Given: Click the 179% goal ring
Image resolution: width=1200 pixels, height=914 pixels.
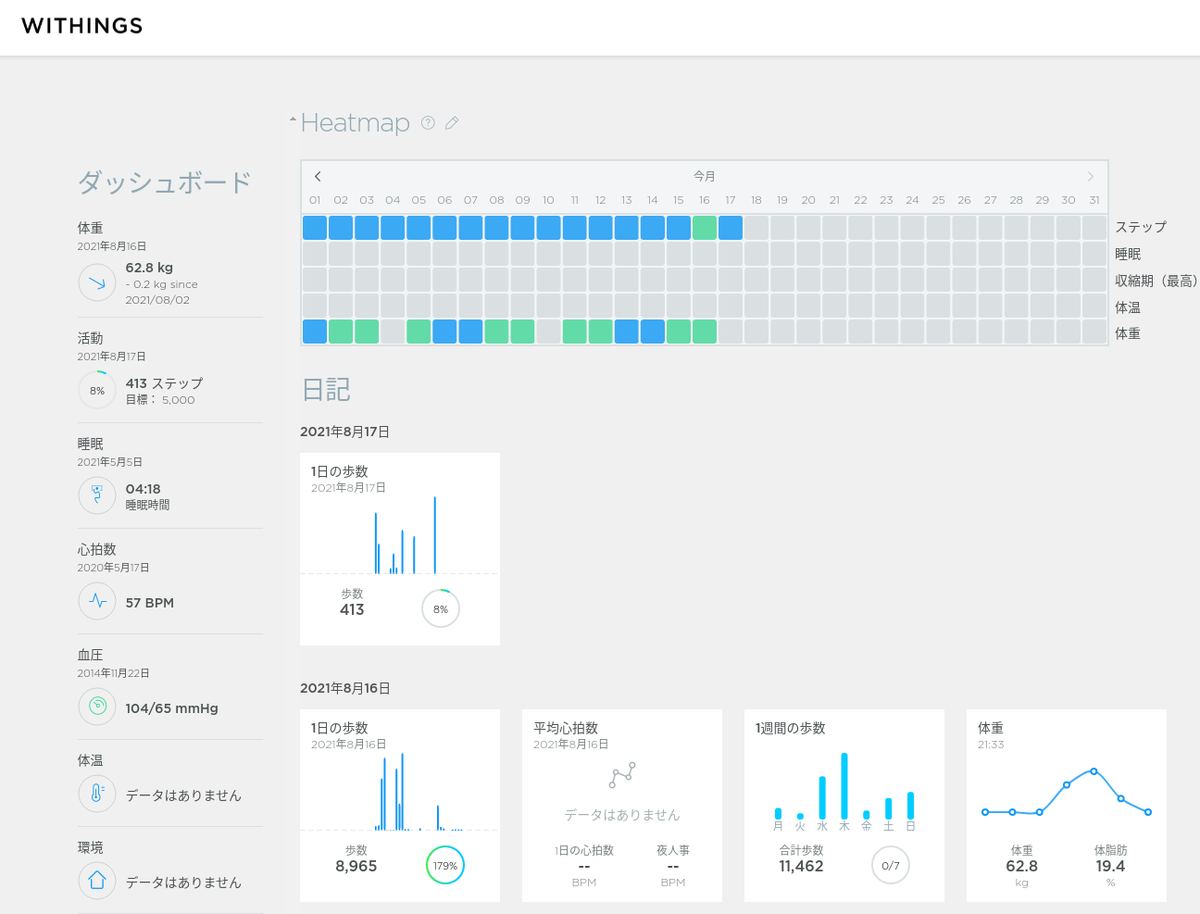Looking at the screenshot, I should coord(446,865).
